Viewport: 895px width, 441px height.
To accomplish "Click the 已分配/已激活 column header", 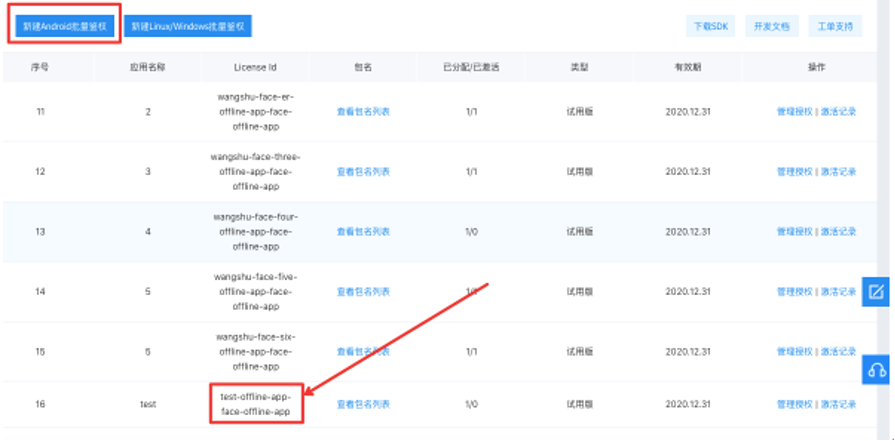I will coord(471,67).
